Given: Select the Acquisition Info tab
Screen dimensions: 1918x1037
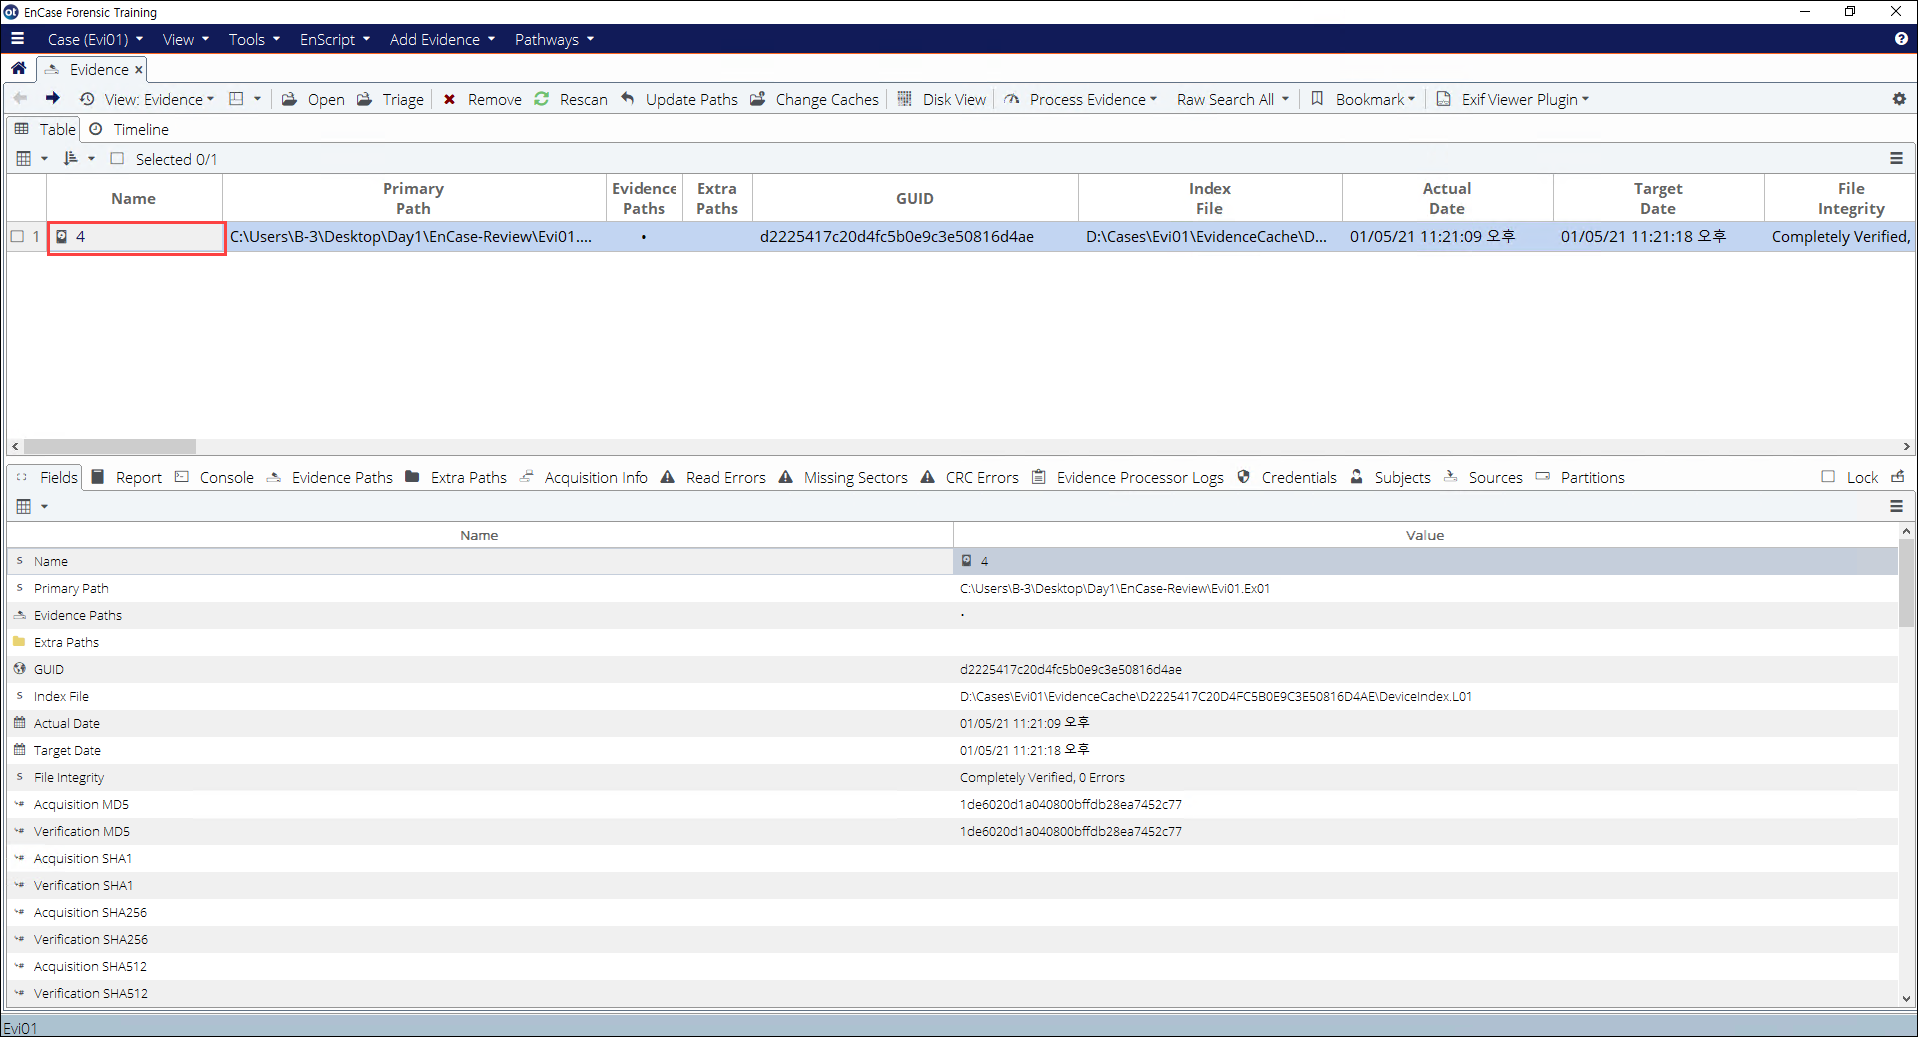Looking at the screenshot, I should [x=583, y=477].
